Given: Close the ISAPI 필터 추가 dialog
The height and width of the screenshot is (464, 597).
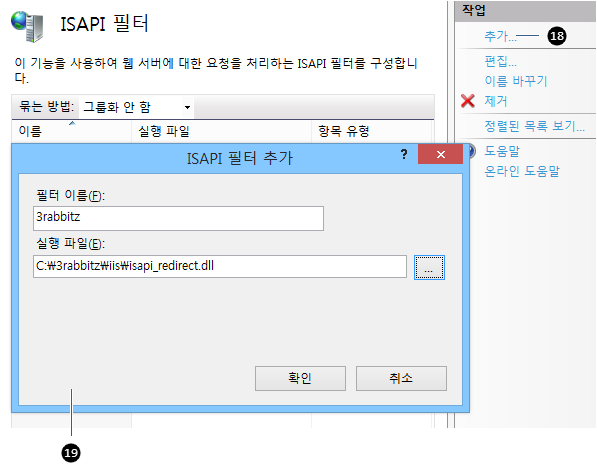Looking at the screenshot, I should (441, 154).
